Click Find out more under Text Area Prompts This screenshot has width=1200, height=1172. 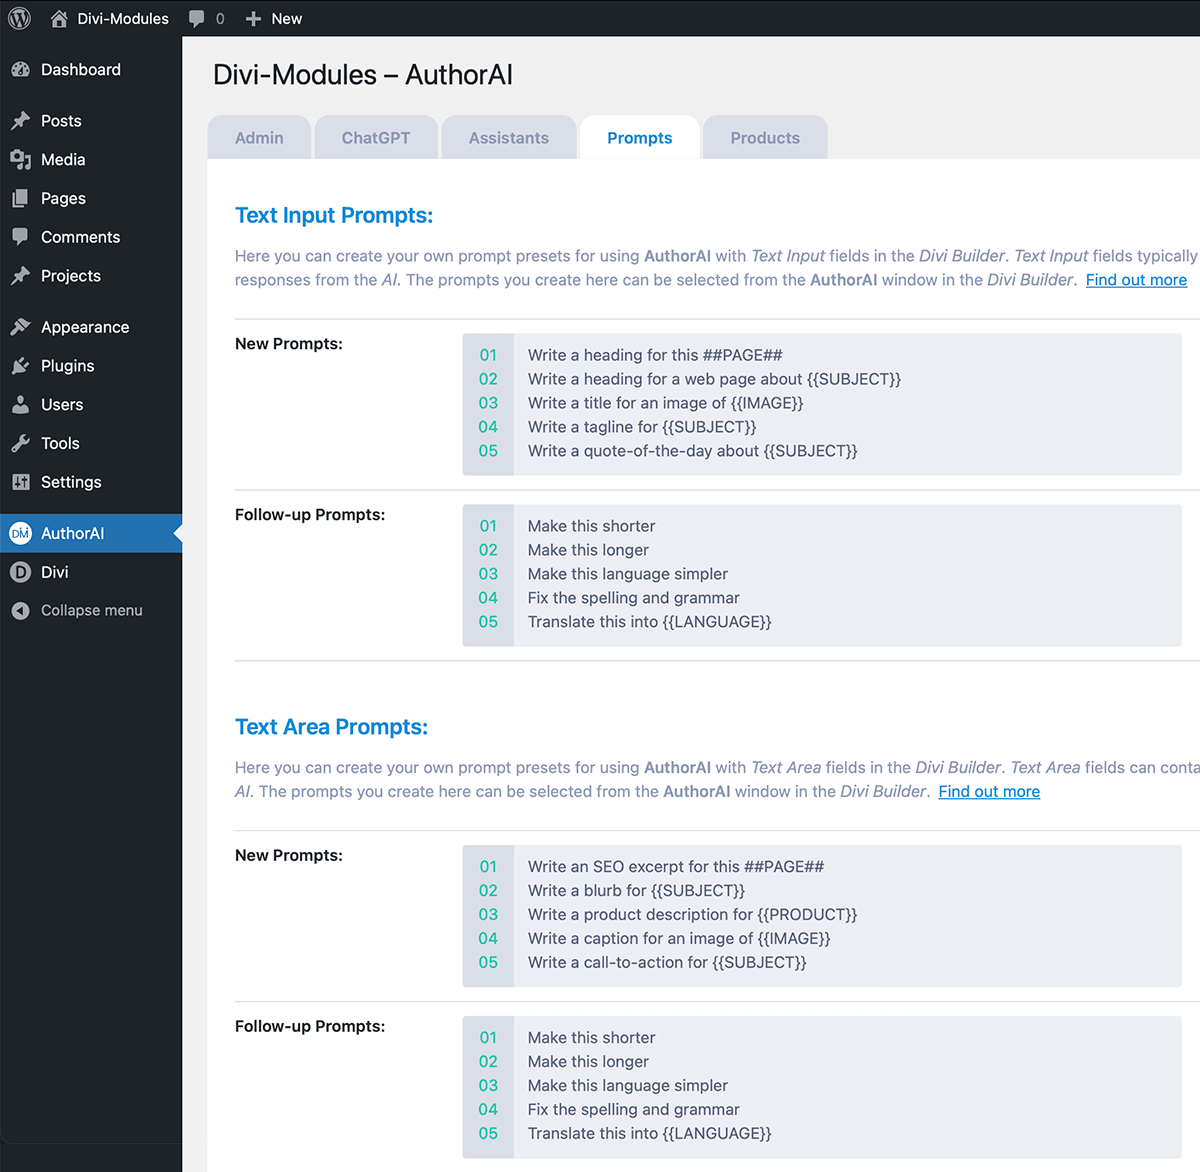tap(989, 792)
